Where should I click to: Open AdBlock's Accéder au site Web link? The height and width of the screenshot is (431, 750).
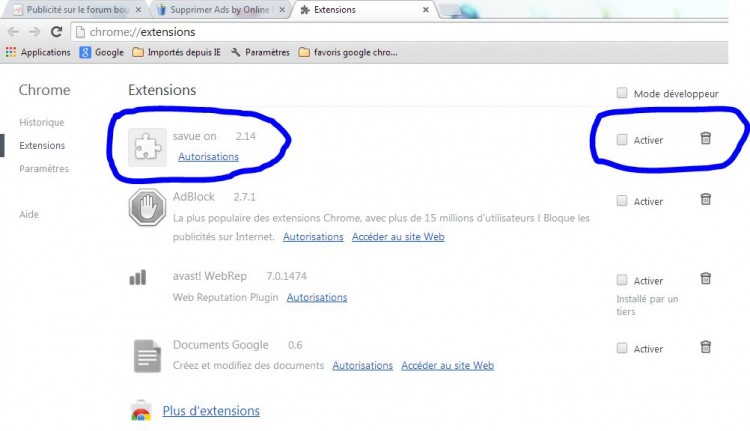(x=398, y=237)
